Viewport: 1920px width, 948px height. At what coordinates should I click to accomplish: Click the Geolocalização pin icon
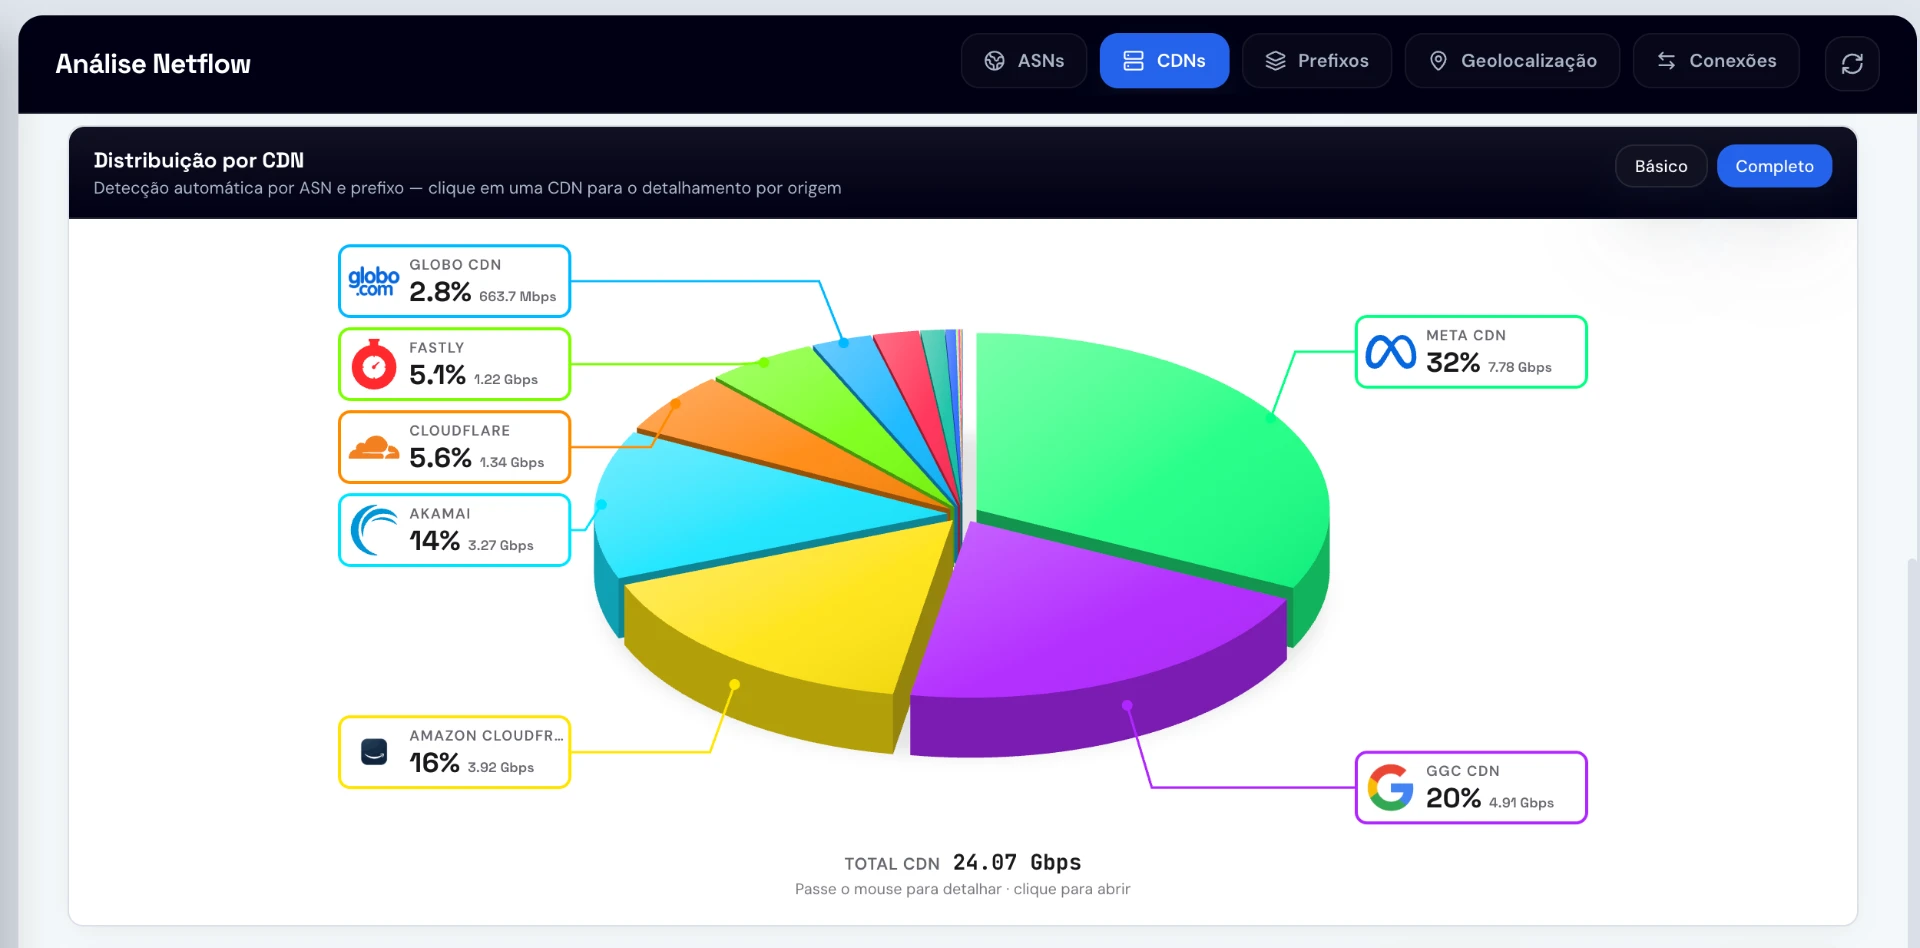click(1438, 61)
